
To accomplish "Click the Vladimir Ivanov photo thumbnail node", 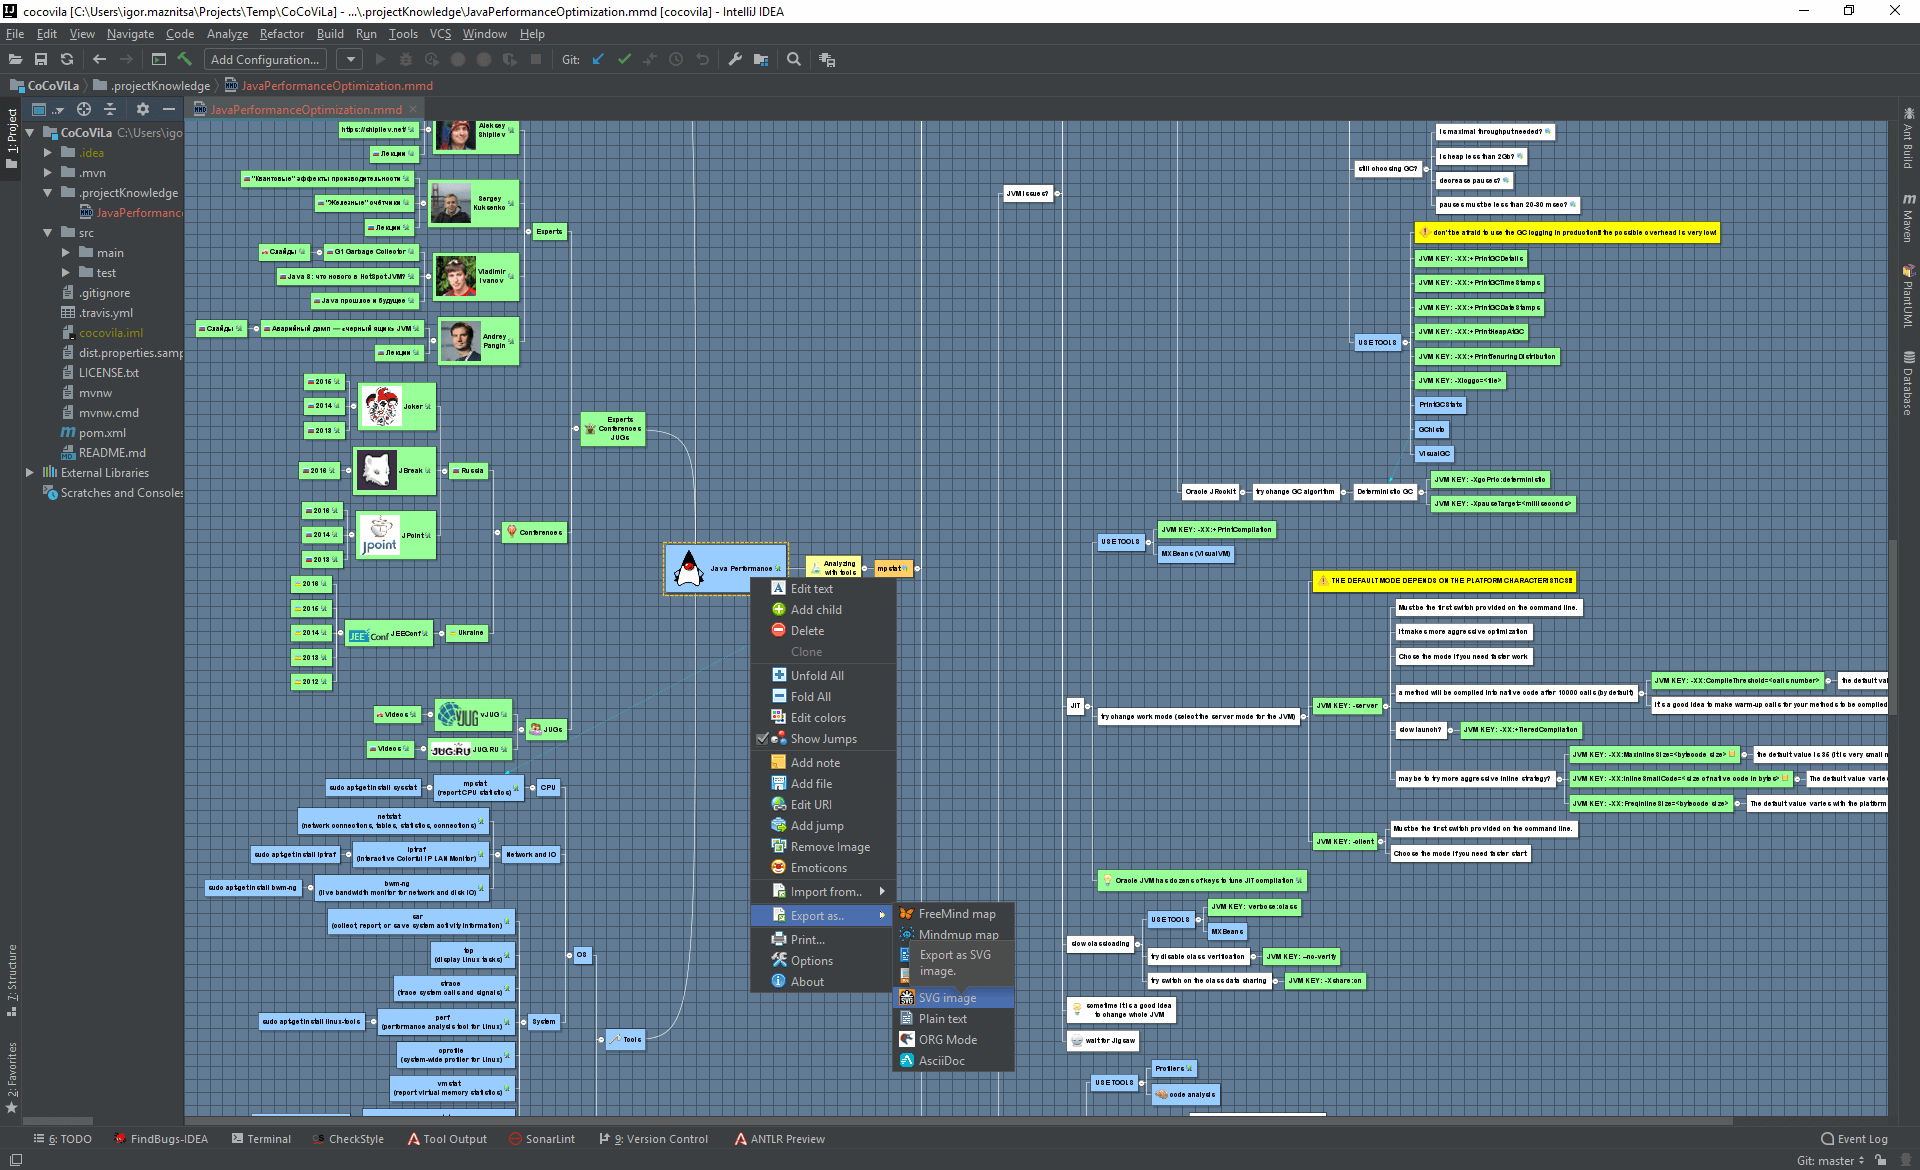I will point(455,276).
